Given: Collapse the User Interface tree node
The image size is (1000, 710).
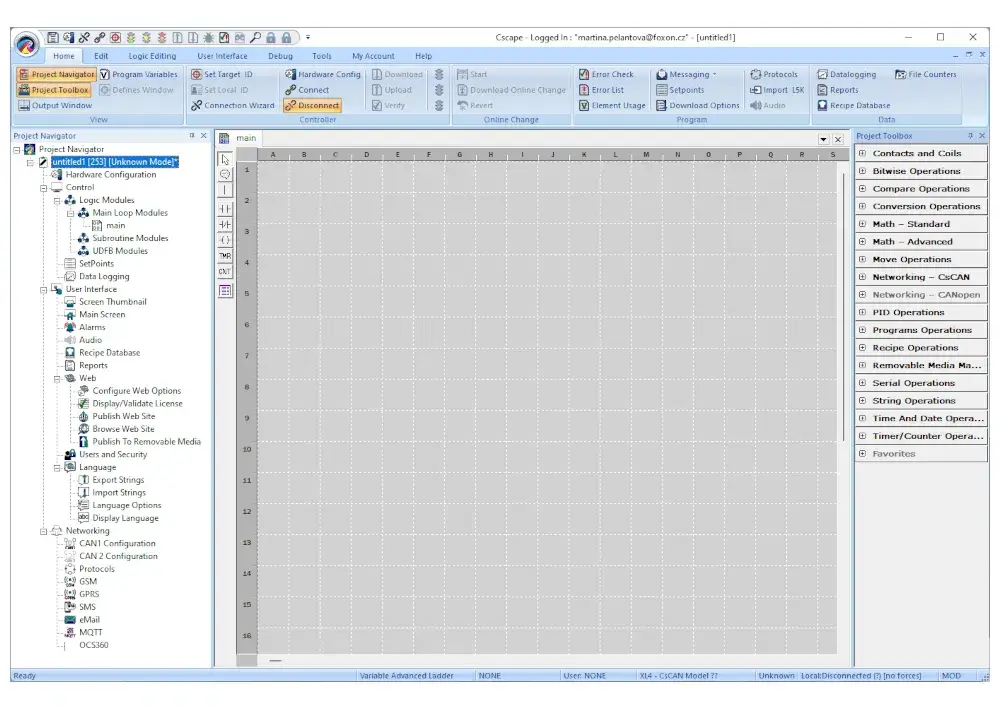Looking at the screenshot, I should [43, 290].
